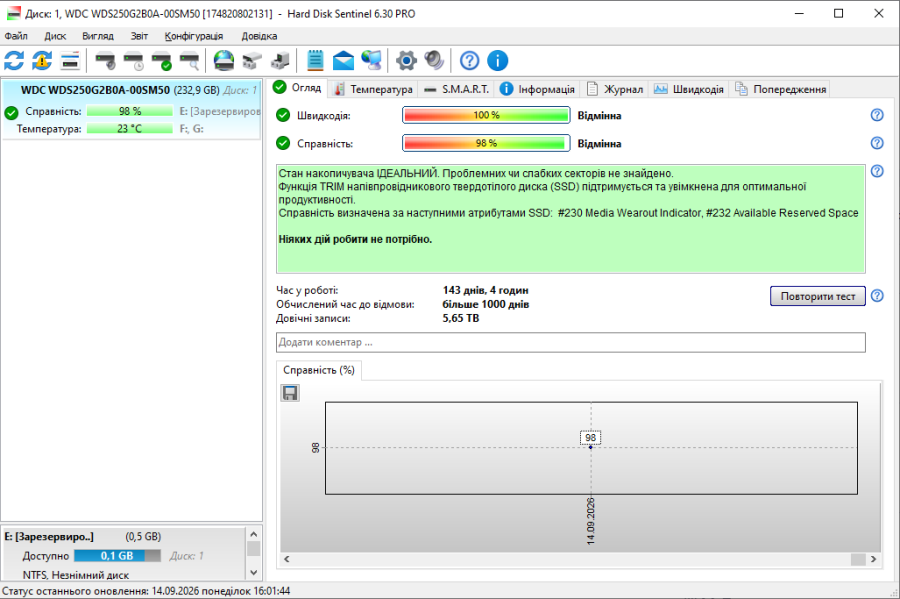This screenshot has width=900, height=599.
Task: Open the Звіт menu
Action: pyautogui.click(x=139, y=36)
